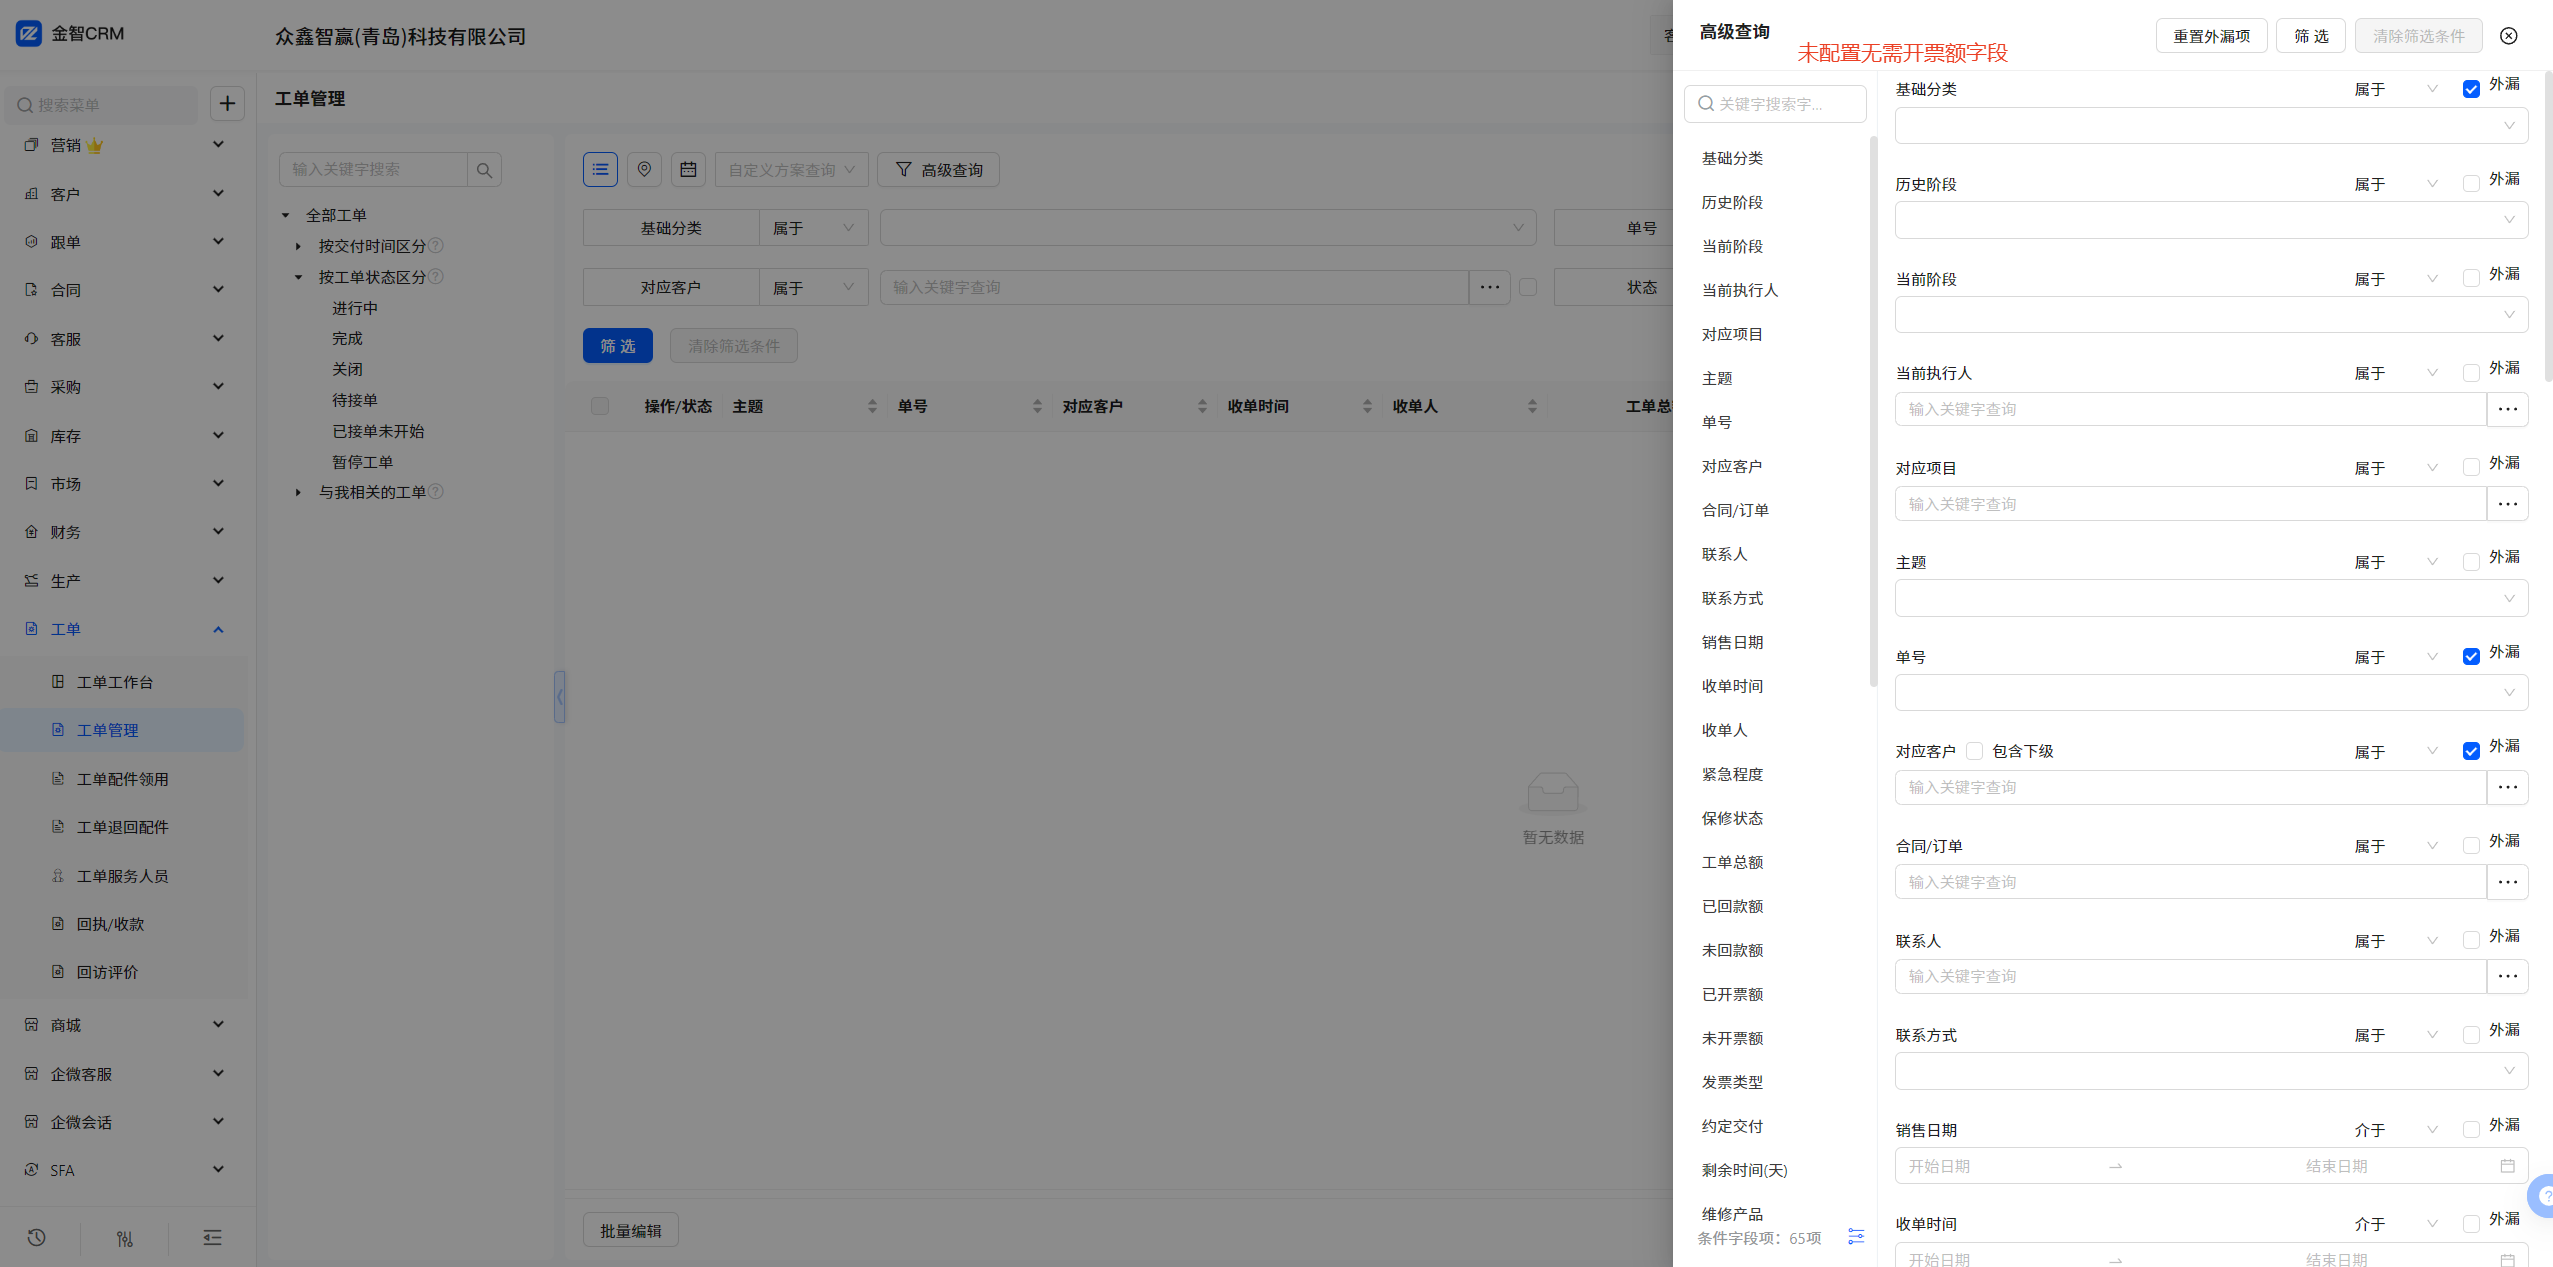The height and width of the screenshot is (1267, 2553).
Task: Click the calendar view toolbar icon
Action: point(688,170)
